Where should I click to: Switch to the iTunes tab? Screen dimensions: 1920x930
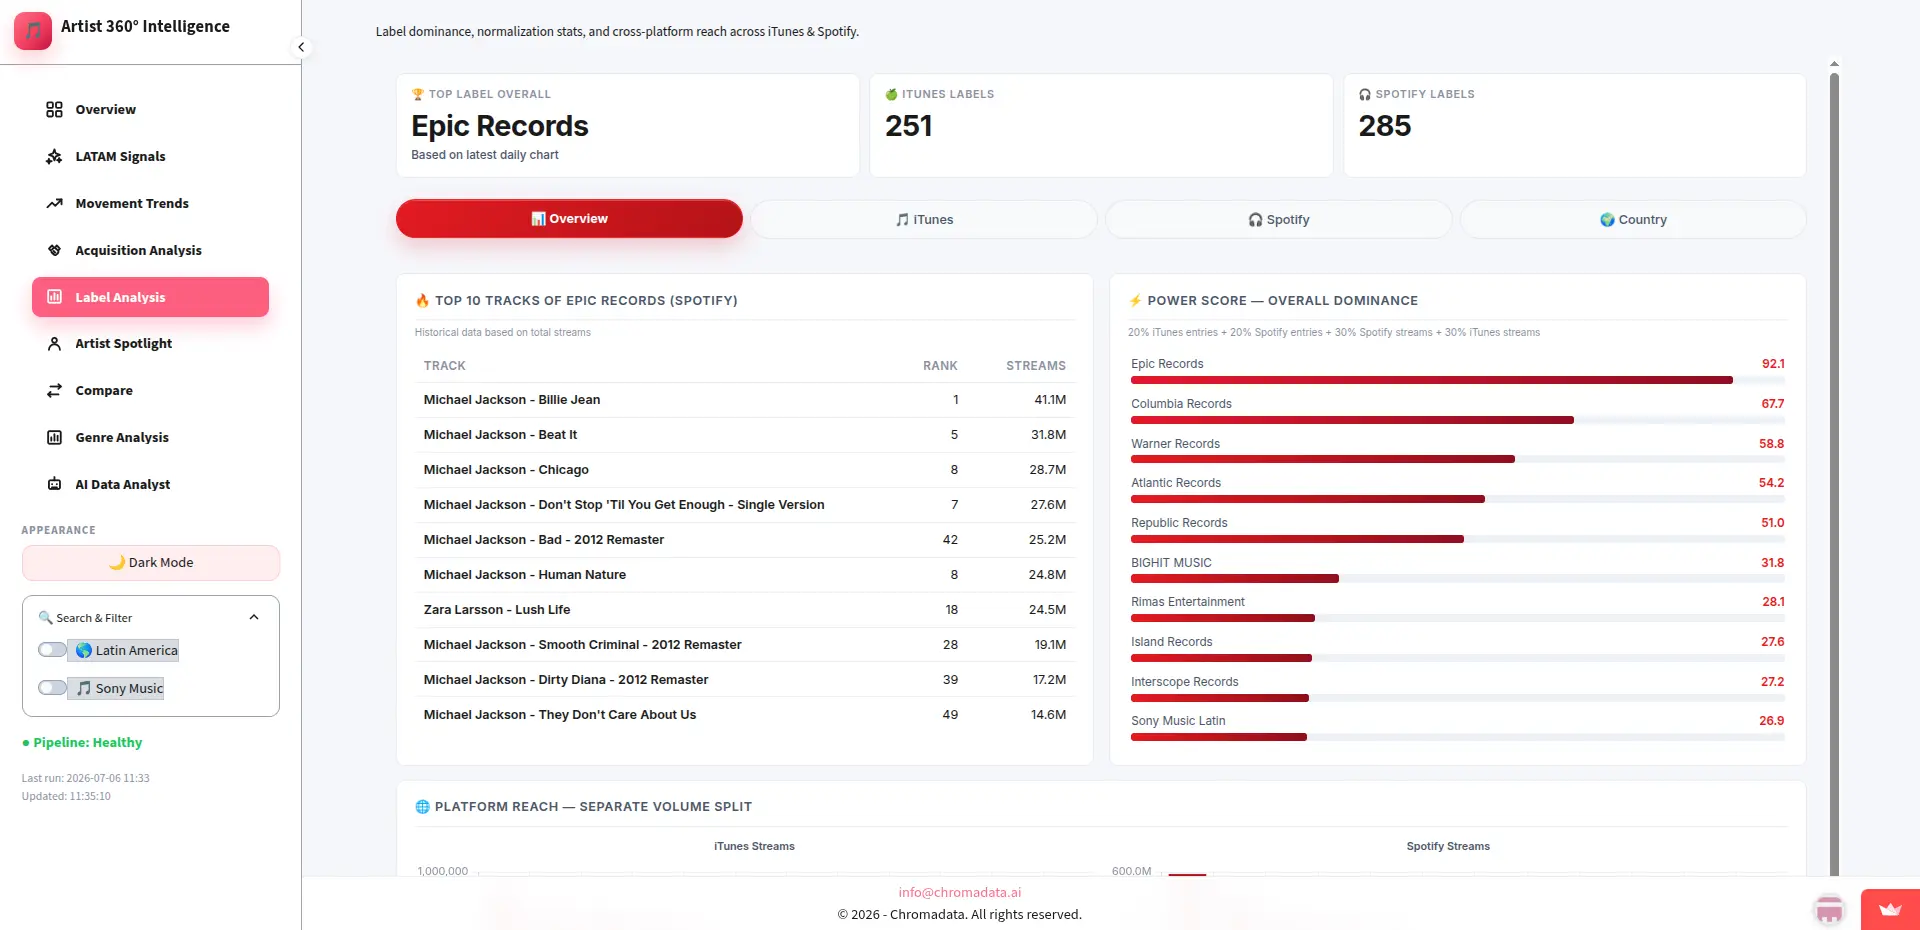(x=924, y=219)
